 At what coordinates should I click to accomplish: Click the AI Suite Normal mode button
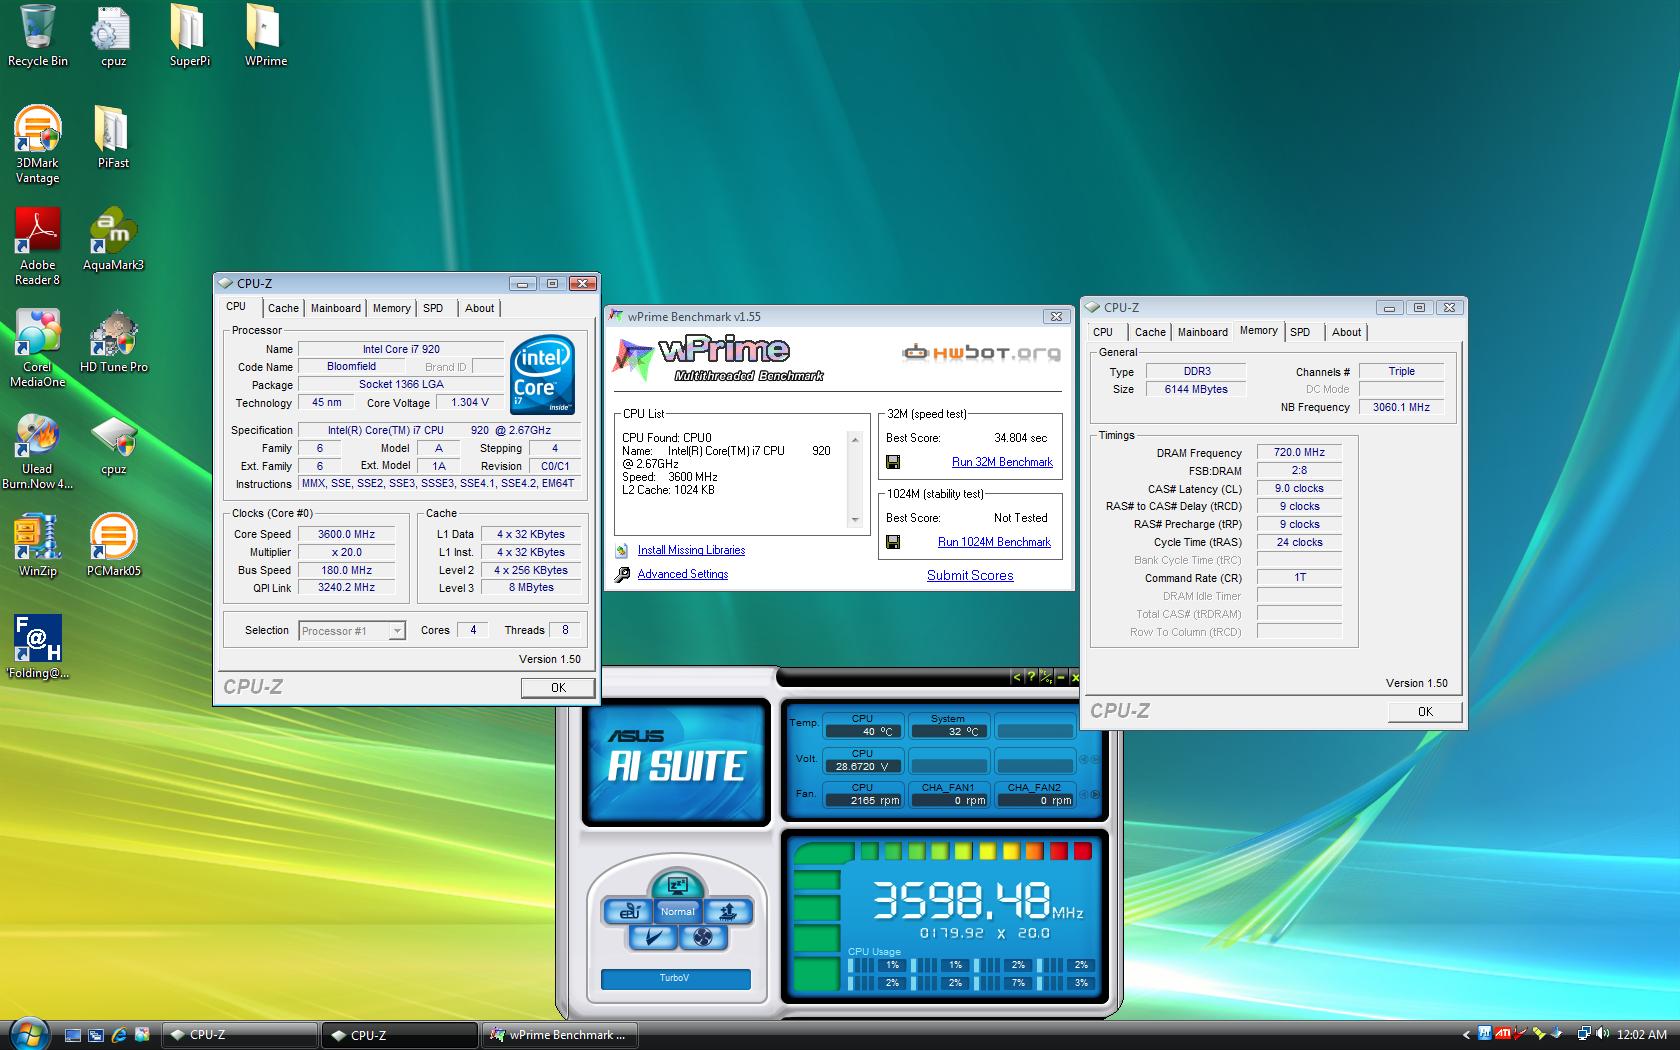677,911
